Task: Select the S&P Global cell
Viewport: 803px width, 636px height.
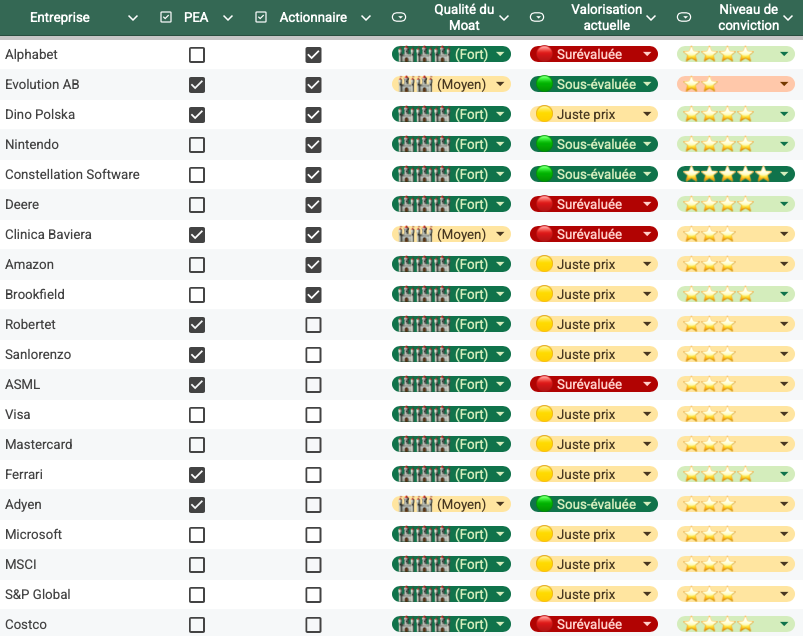Action: coord(37,595)
